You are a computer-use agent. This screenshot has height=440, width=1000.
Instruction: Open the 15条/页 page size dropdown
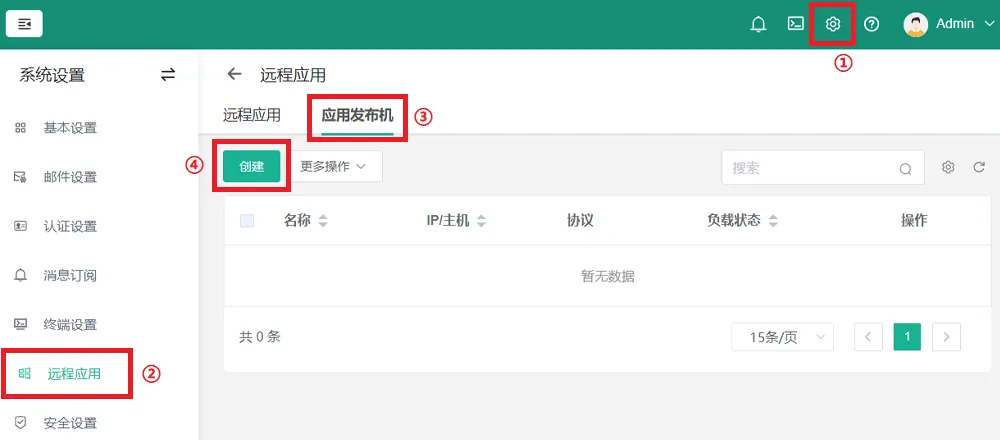(x=783, y=337)
